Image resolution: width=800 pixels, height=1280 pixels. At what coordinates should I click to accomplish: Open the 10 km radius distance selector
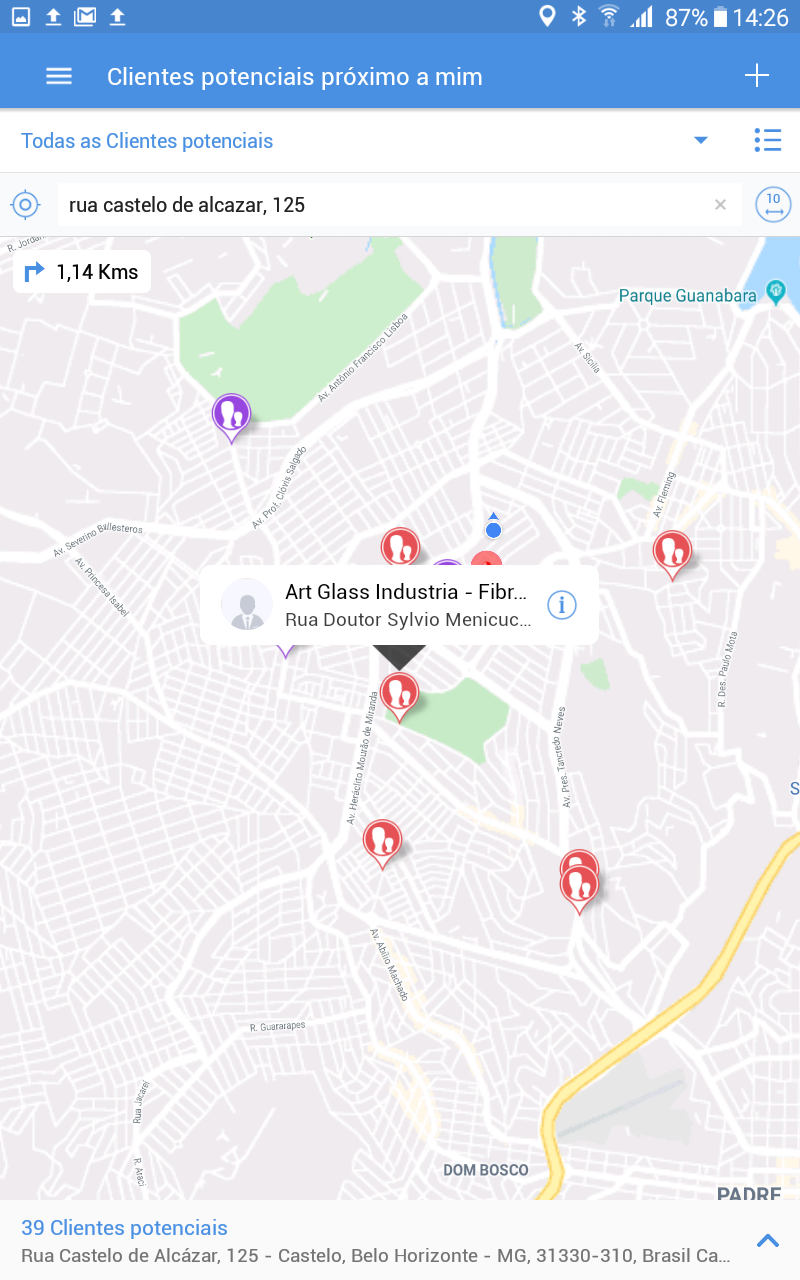(773, 205)
